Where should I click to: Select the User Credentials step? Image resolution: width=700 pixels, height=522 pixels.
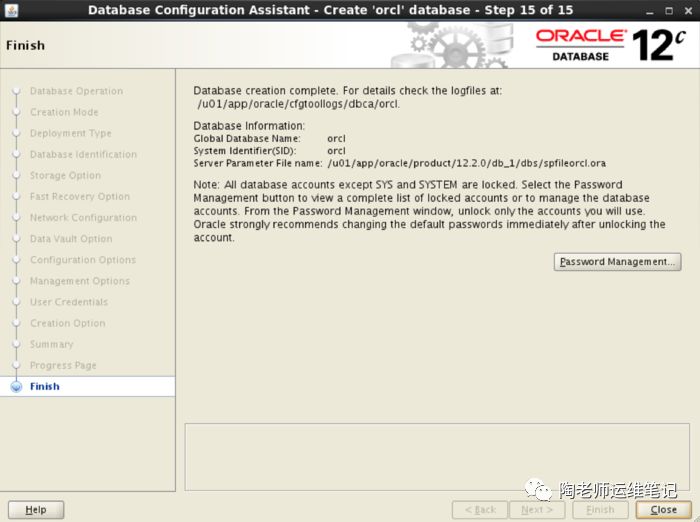69,302
